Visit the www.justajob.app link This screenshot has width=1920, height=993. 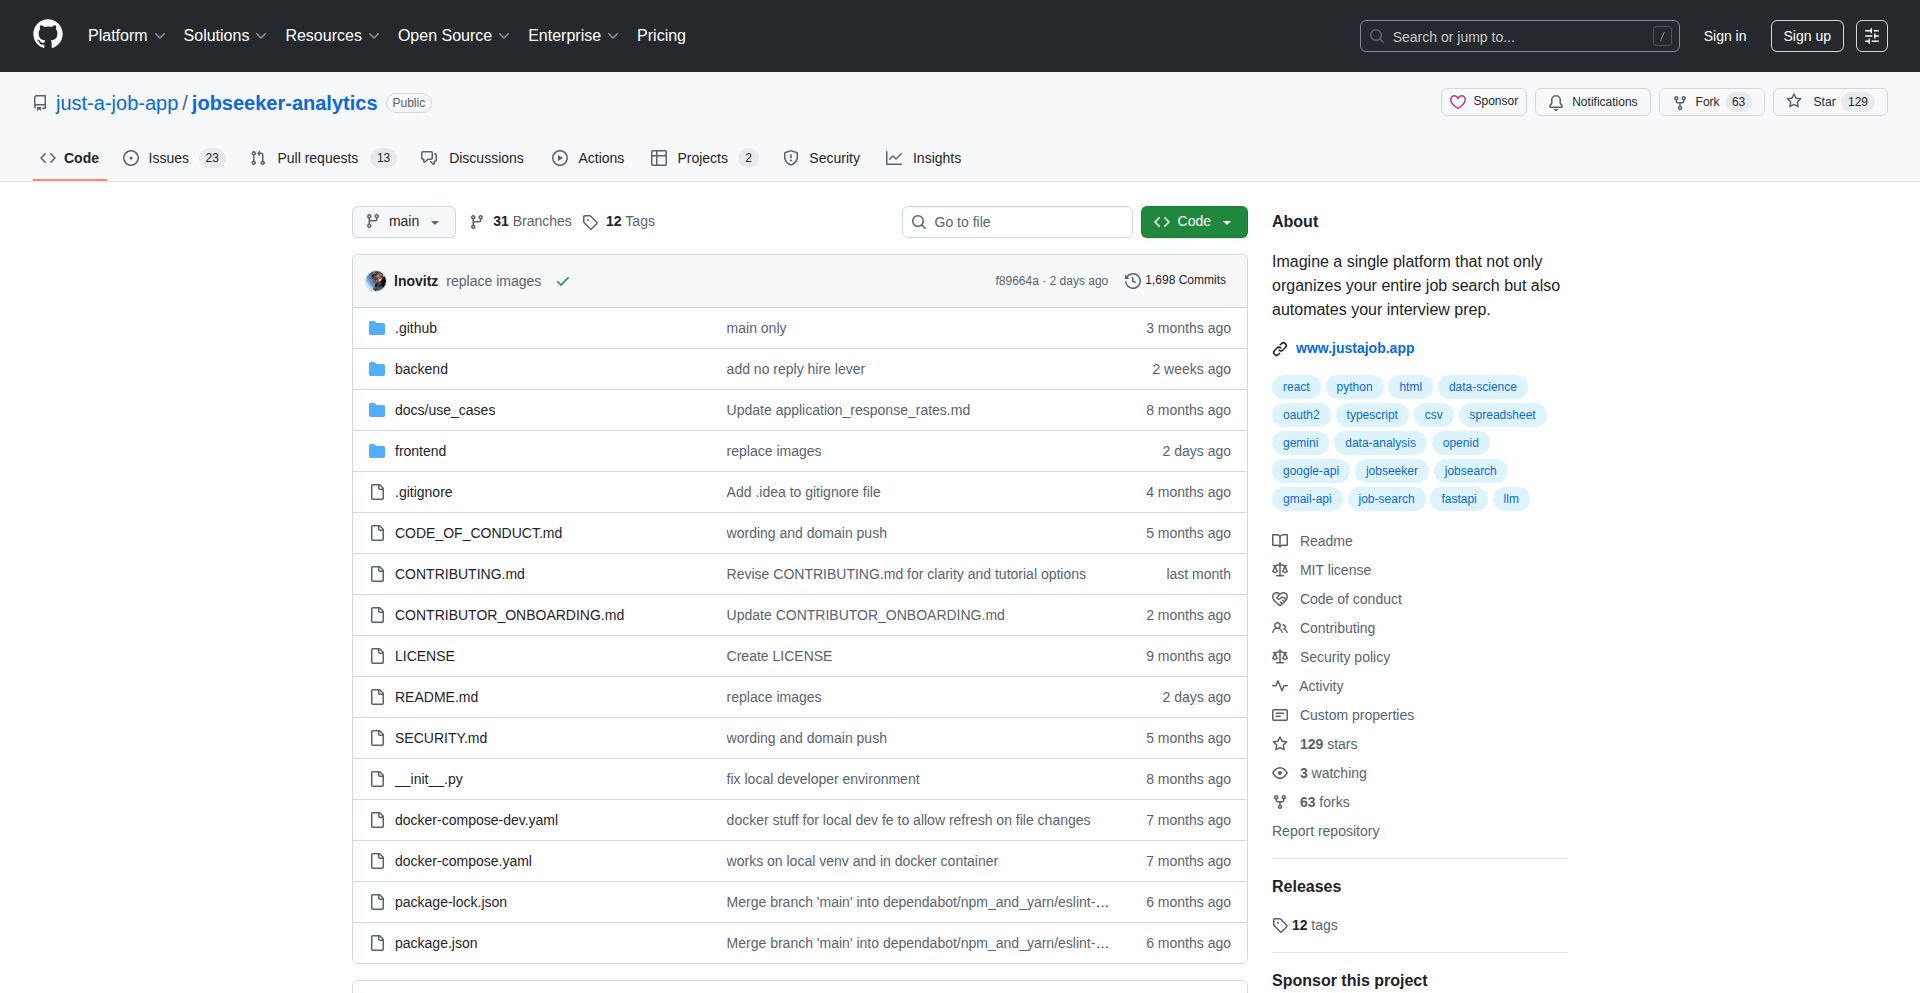coord(1354,348)
